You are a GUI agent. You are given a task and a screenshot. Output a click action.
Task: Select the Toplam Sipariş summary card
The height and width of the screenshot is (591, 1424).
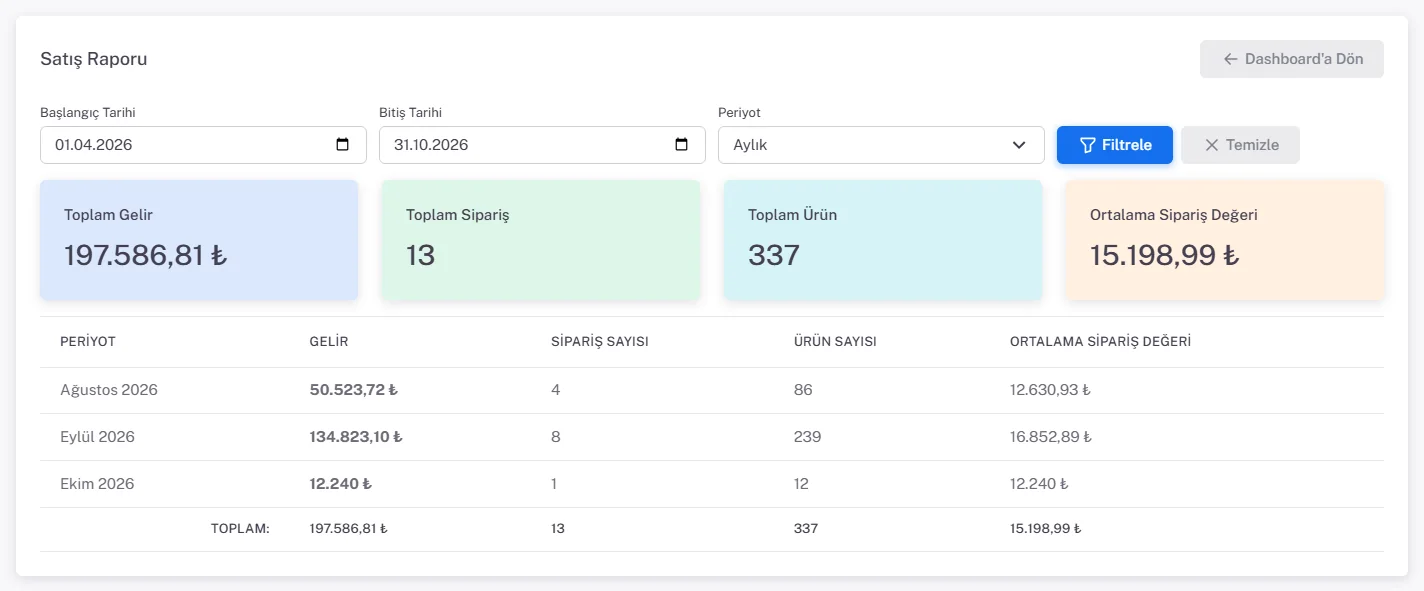(541, 240)
